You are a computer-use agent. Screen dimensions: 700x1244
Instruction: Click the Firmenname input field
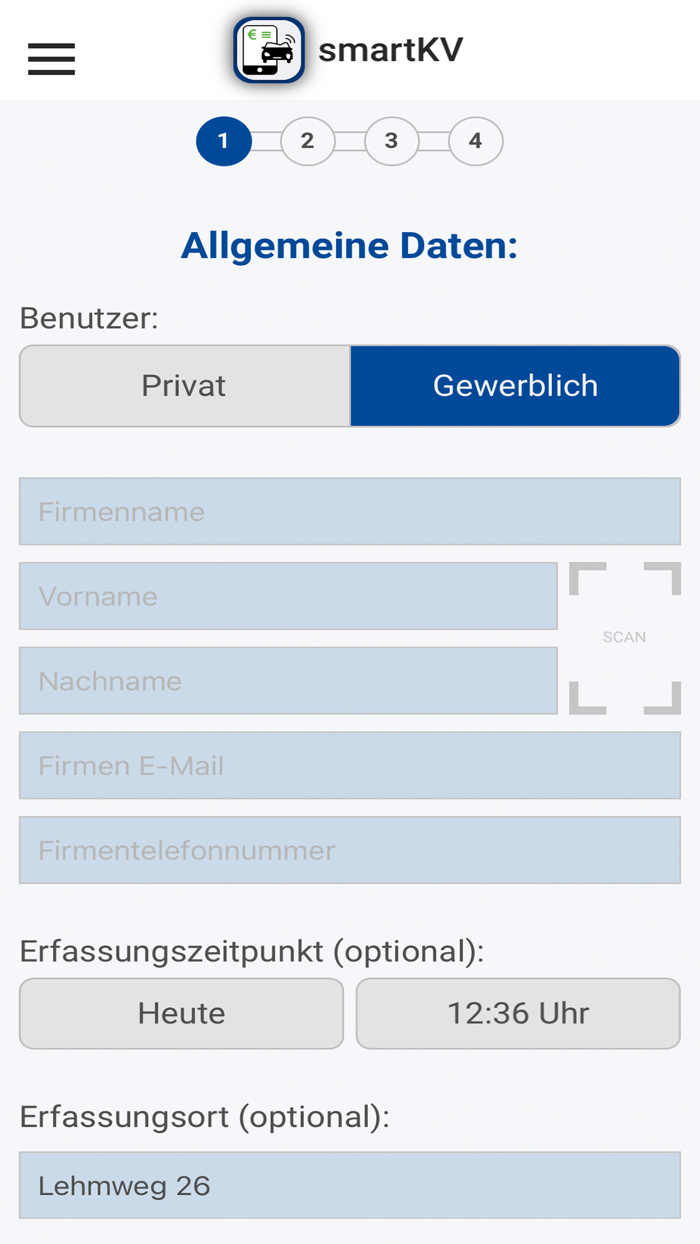click(350, 511)
